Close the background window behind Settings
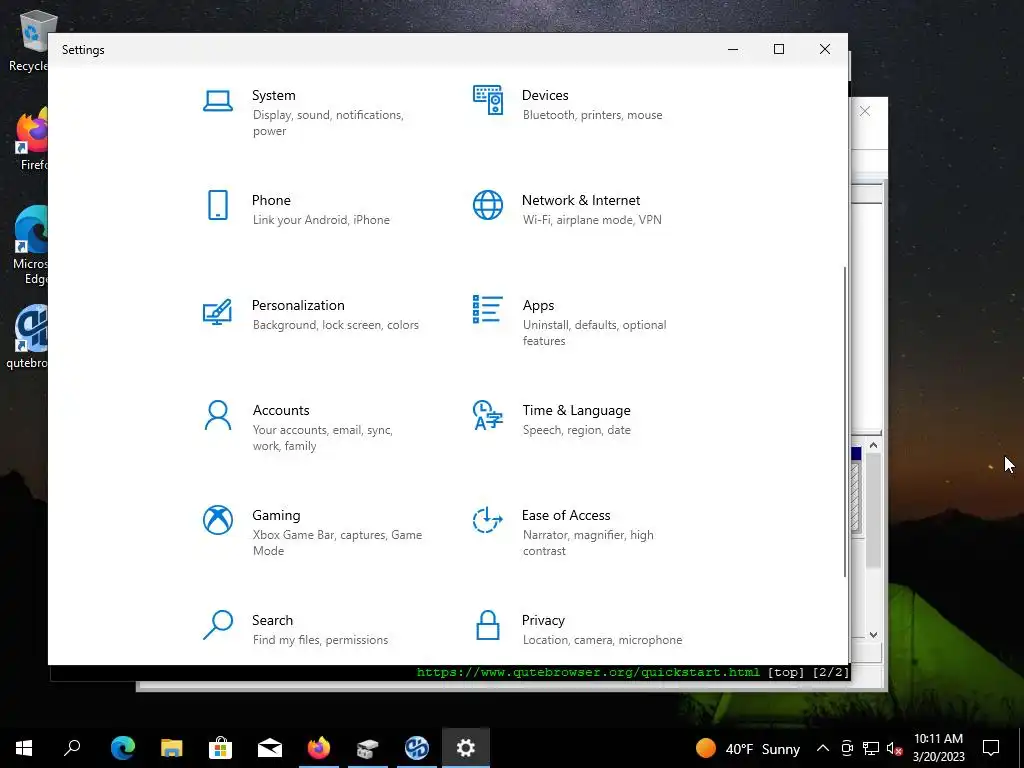 (x=865, y=112)
